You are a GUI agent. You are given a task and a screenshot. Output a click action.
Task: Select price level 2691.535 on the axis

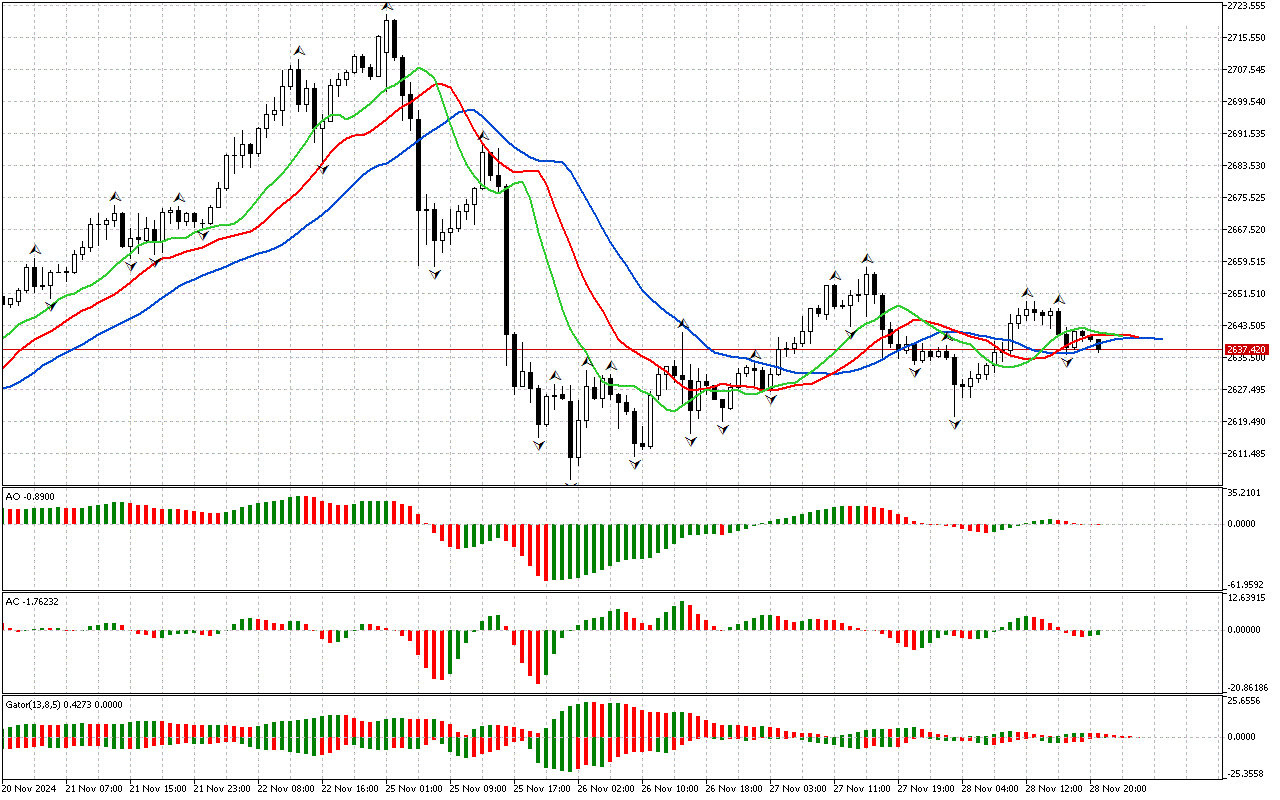tap(1246, 134)
